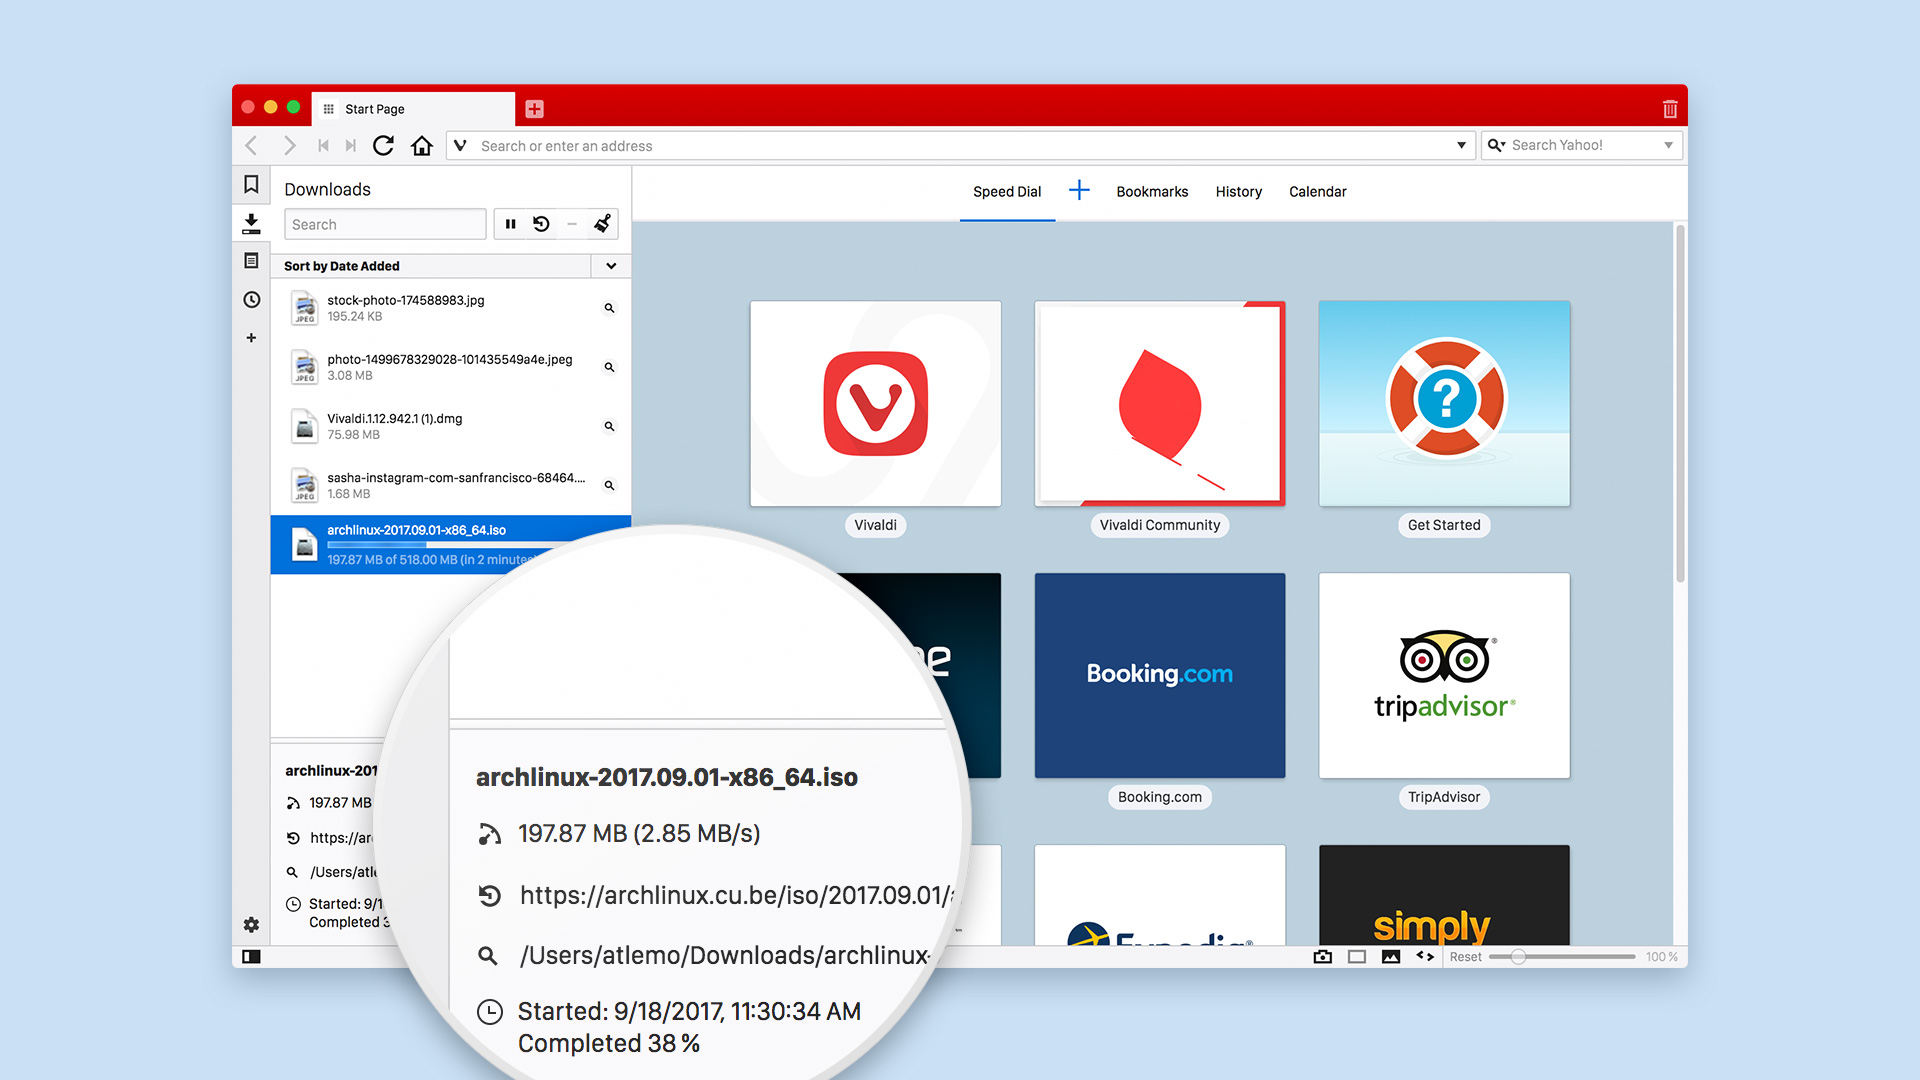Open the Vivaldi Community Speed Dial entry

[x=1159, y=402]
